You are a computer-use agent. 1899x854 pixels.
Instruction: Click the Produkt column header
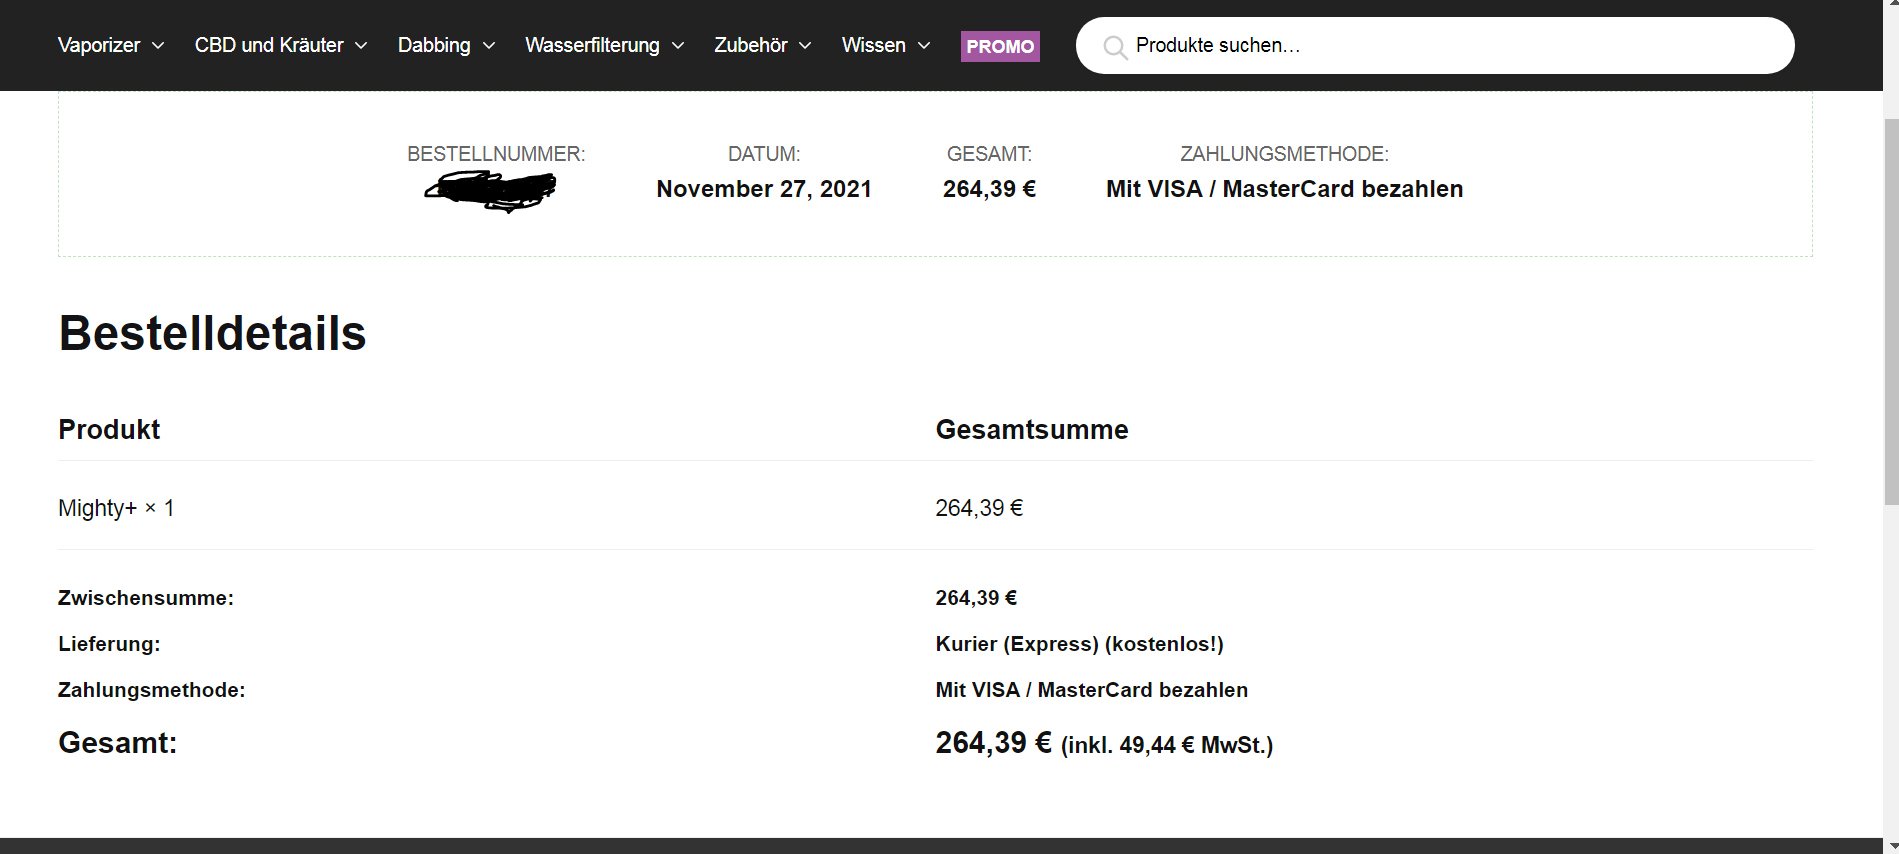[x=109, y=429]
